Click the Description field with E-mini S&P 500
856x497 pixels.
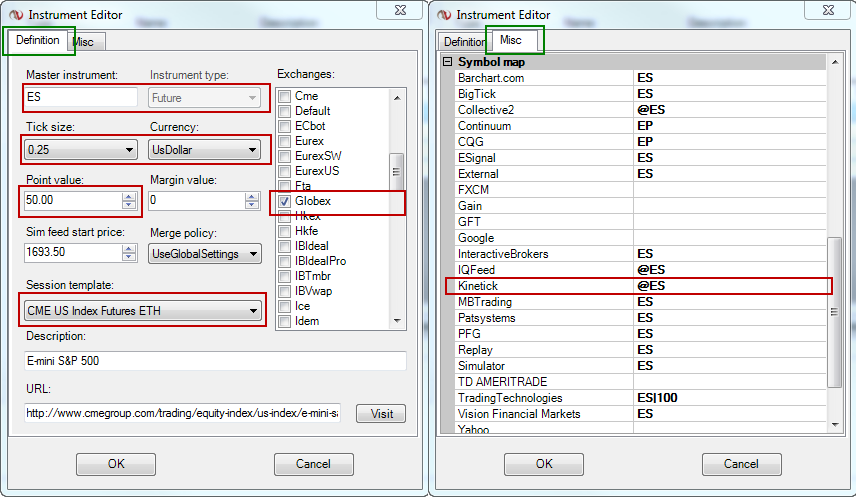pos(216,361)
